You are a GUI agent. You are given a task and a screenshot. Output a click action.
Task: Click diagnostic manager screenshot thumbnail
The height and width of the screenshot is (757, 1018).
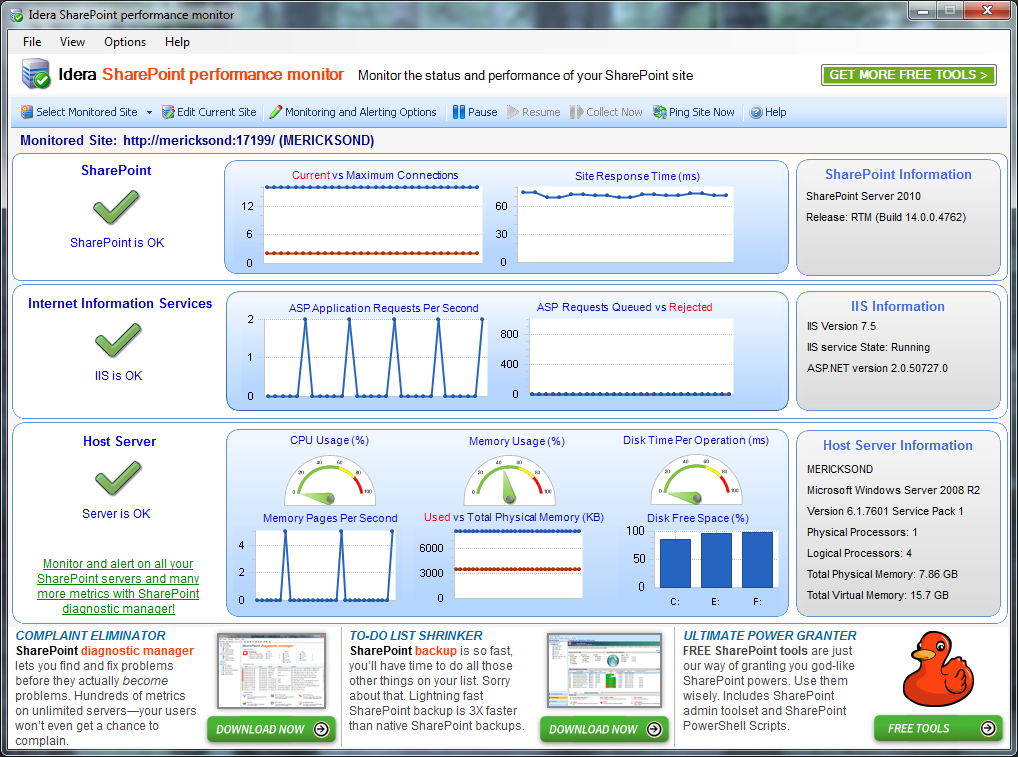(272, 671)
